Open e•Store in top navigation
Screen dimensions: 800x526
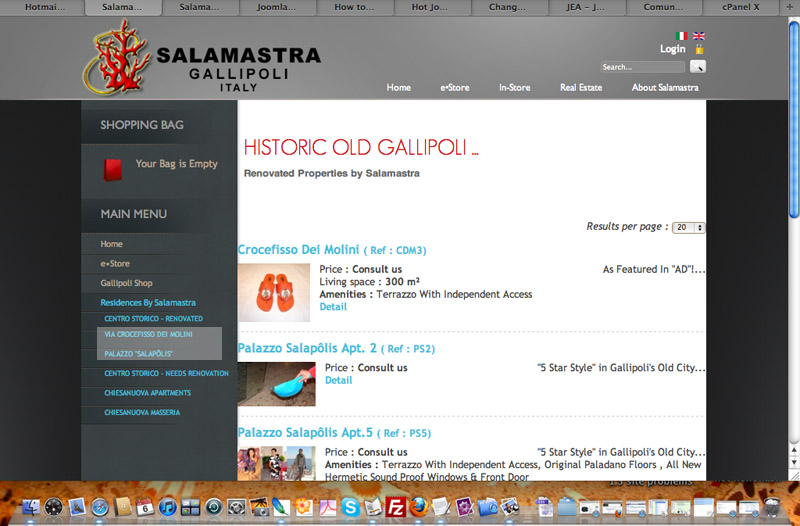[x=455, y=87]
